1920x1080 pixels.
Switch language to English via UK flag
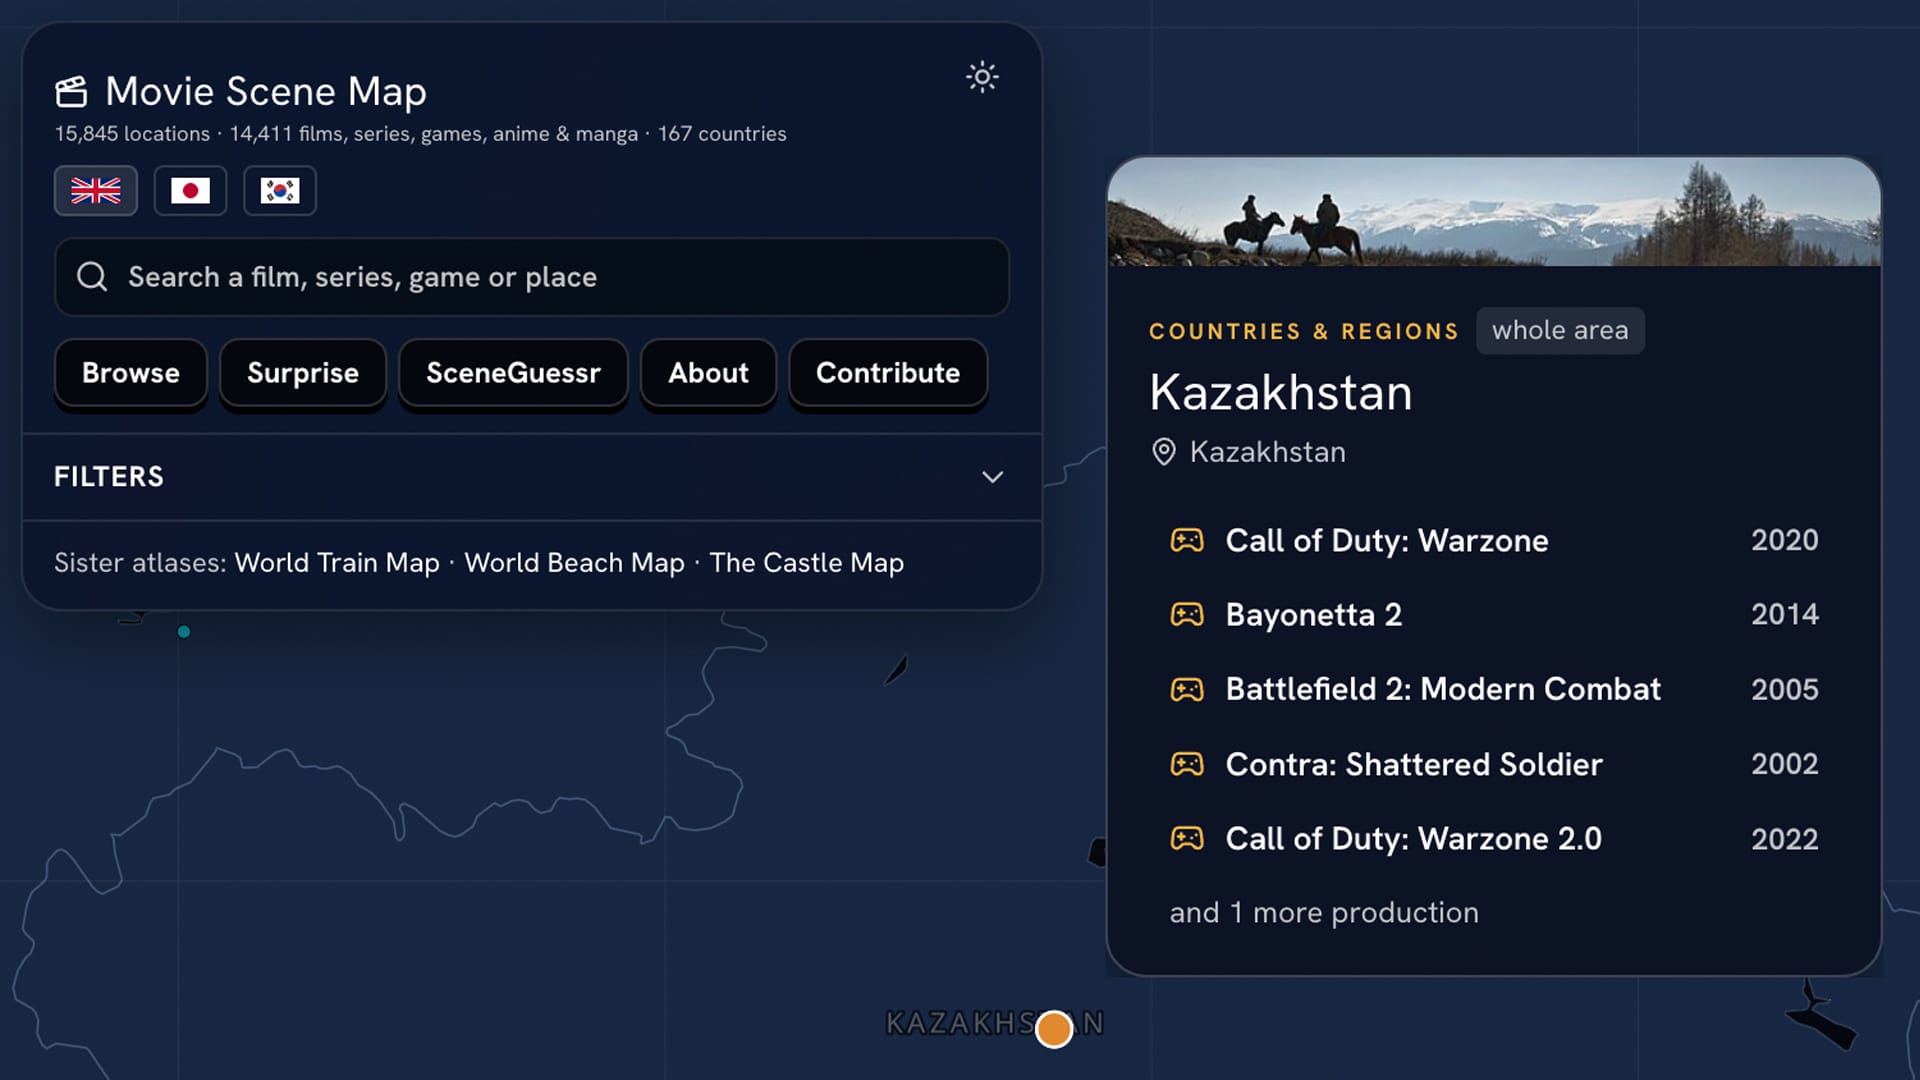click(96, 190)
